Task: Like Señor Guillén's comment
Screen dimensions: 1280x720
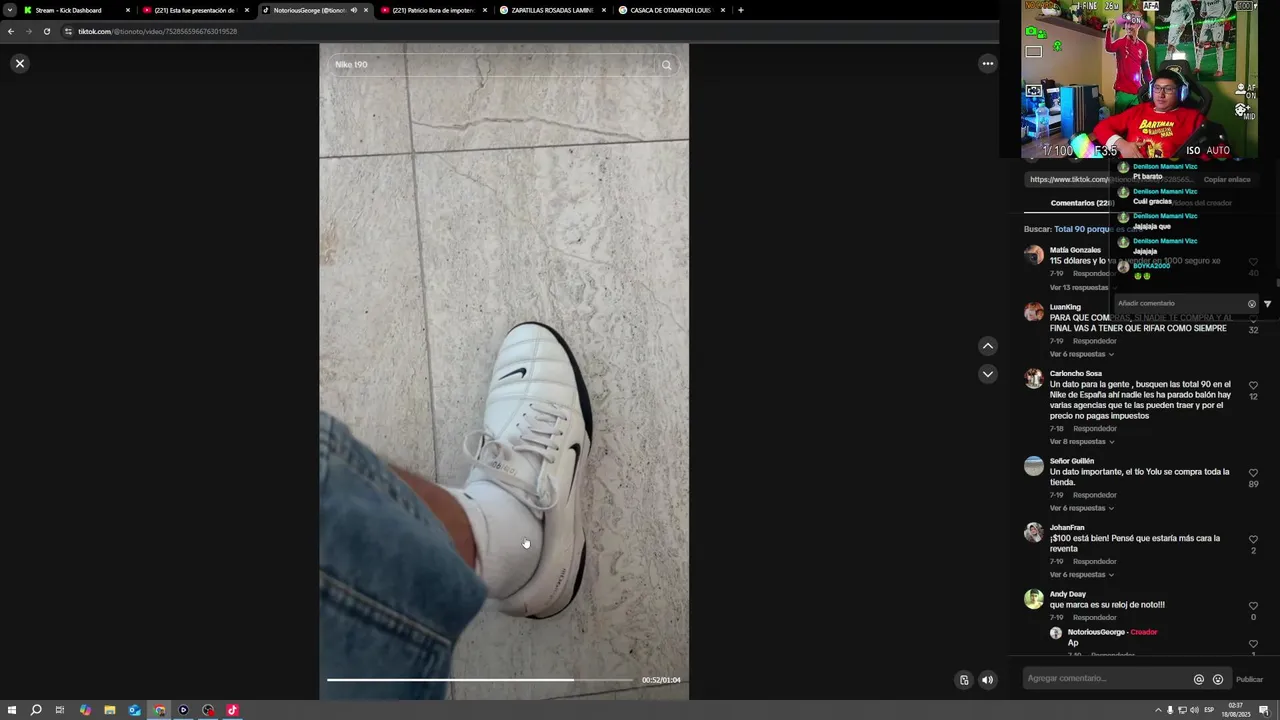Action: pos(1253,473)
